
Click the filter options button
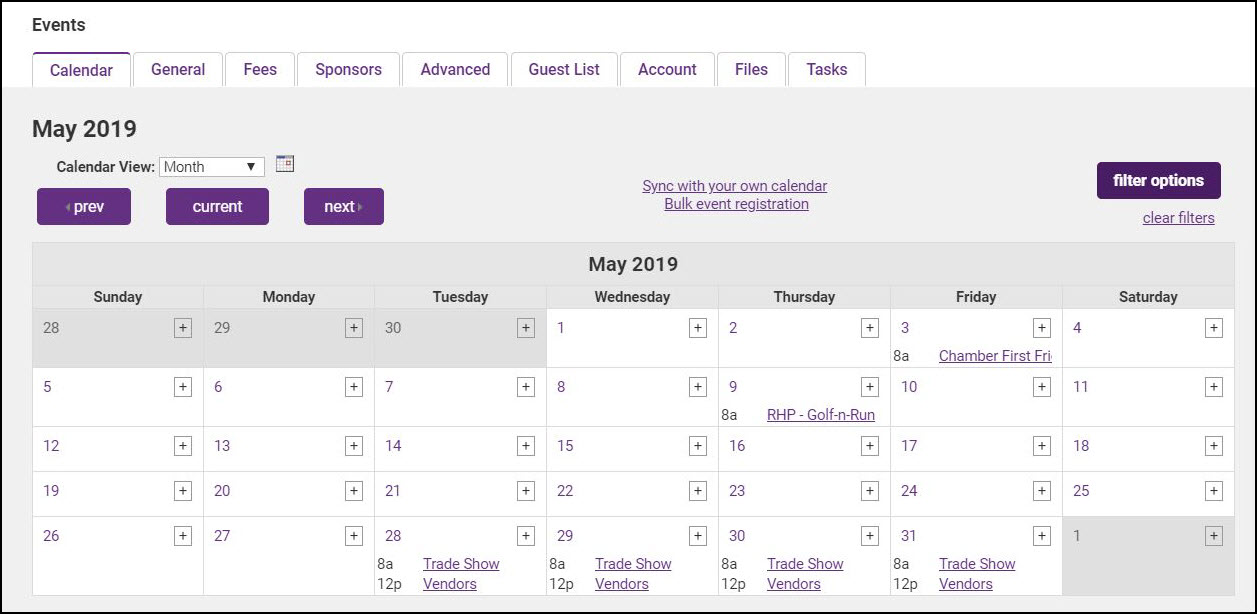pos(1157,181)
